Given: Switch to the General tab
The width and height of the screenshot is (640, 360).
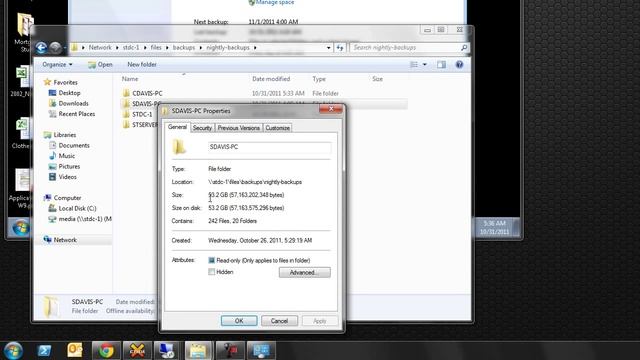Looking at the screenshot, I should click(x=177, y=127).
